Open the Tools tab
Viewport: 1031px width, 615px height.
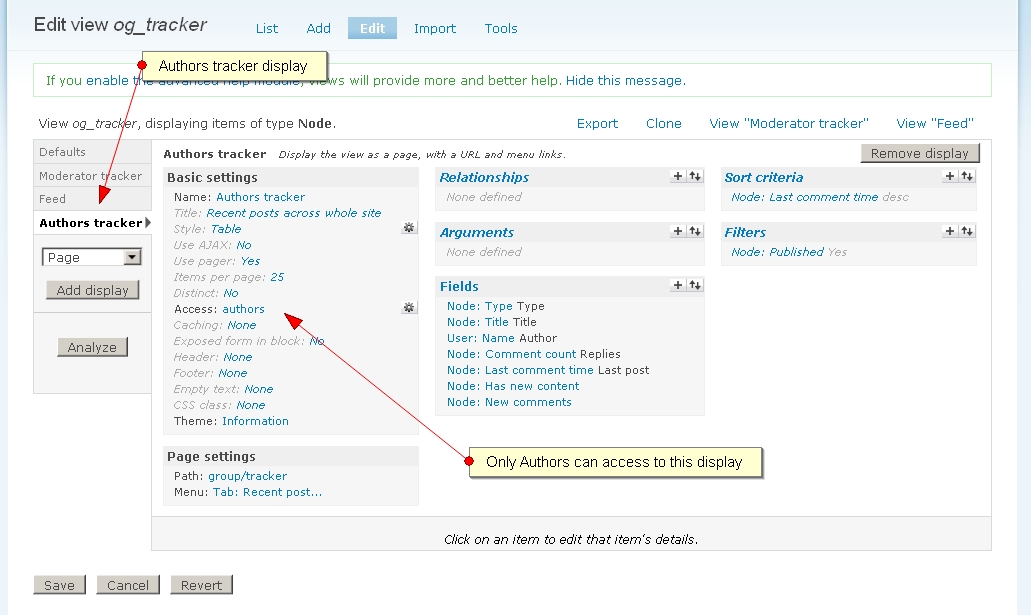501,28
